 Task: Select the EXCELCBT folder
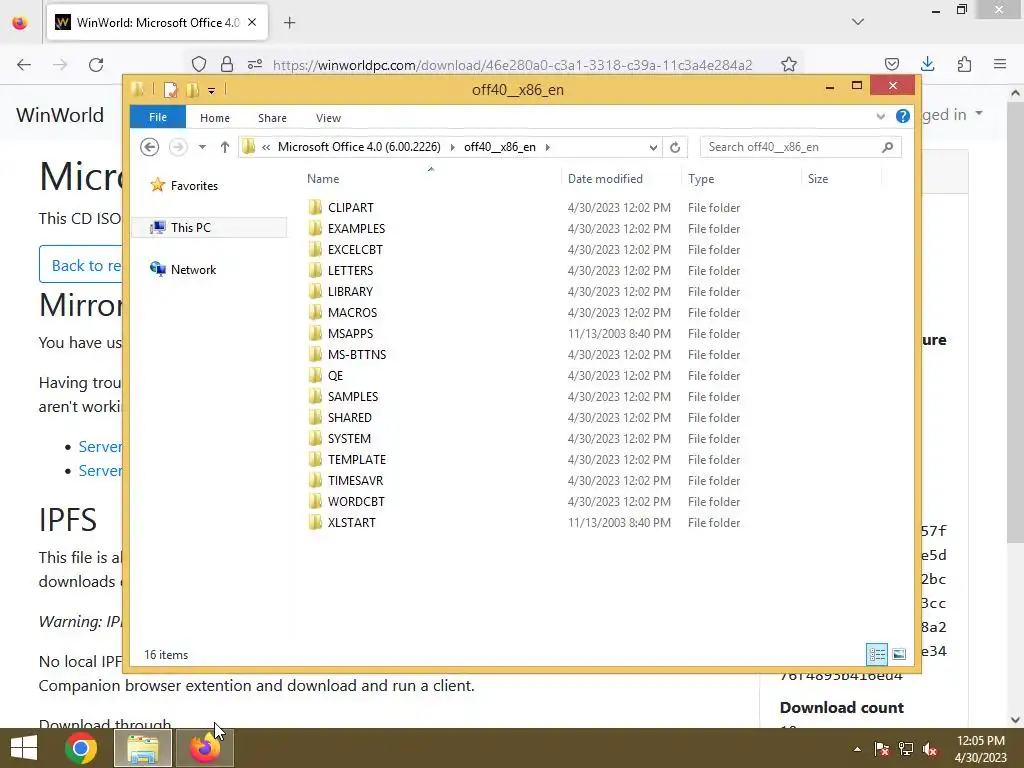tap(355, 249)
